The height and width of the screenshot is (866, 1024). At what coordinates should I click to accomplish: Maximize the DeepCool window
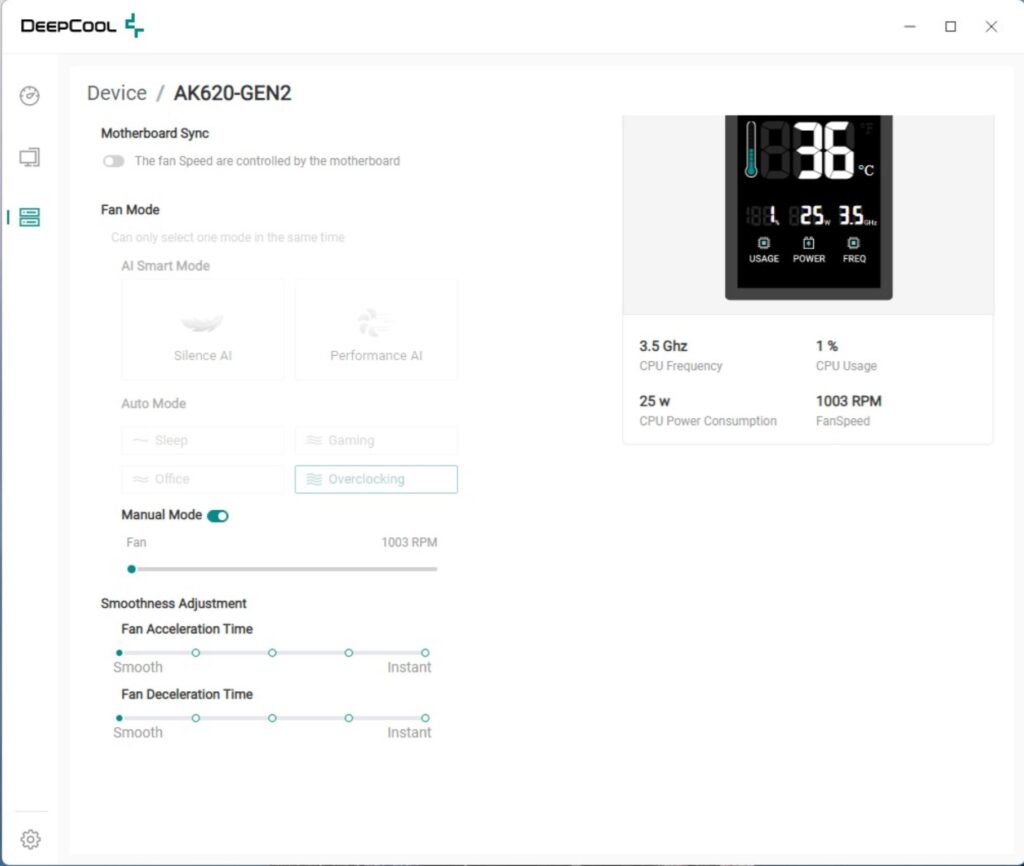coord(951,26)
